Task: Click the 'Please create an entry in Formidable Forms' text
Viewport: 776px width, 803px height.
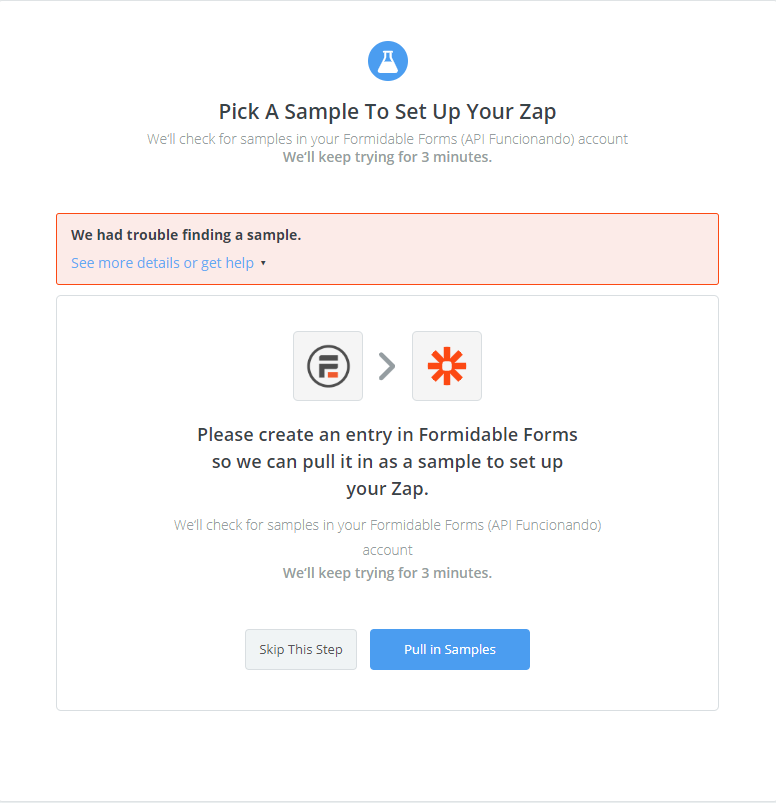Action: coord(387,435)
